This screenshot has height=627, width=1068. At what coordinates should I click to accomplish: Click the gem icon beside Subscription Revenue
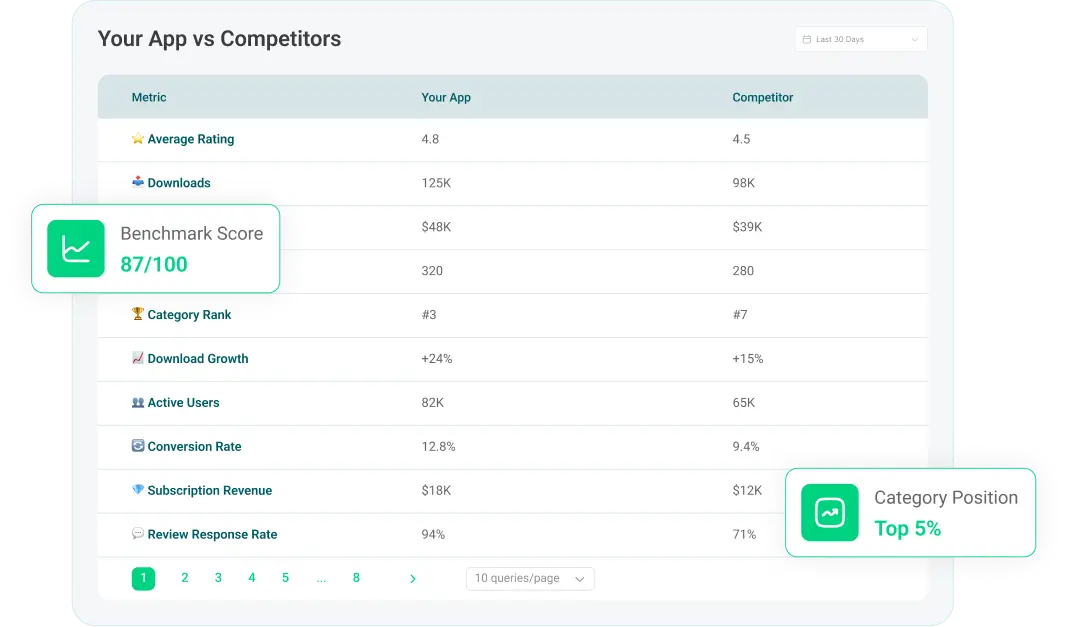[138, 489]
